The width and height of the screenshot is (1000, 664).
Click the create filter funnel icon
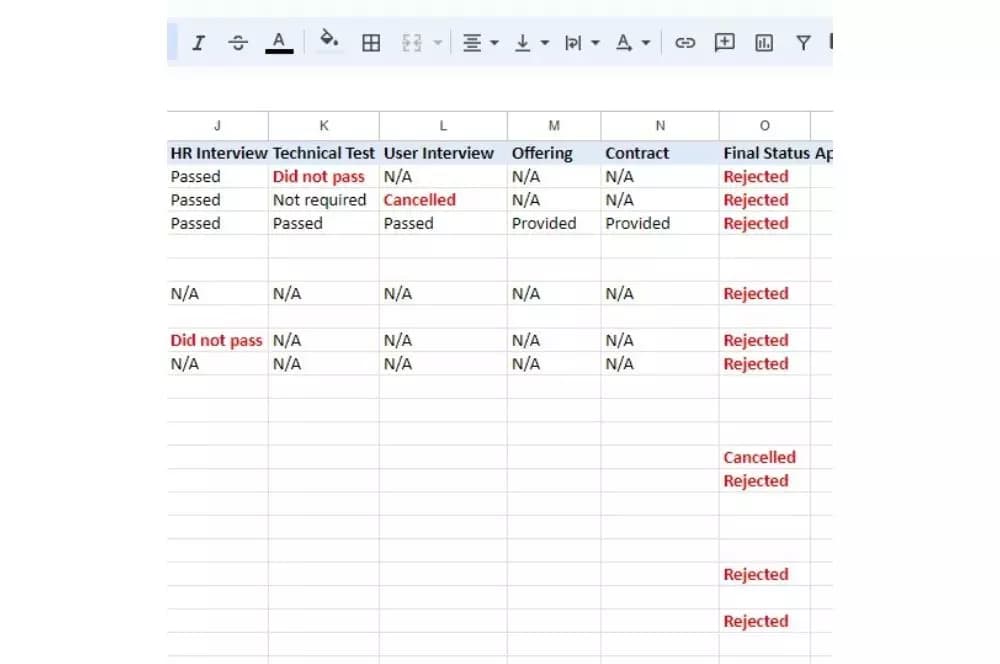tap(803, 43)
